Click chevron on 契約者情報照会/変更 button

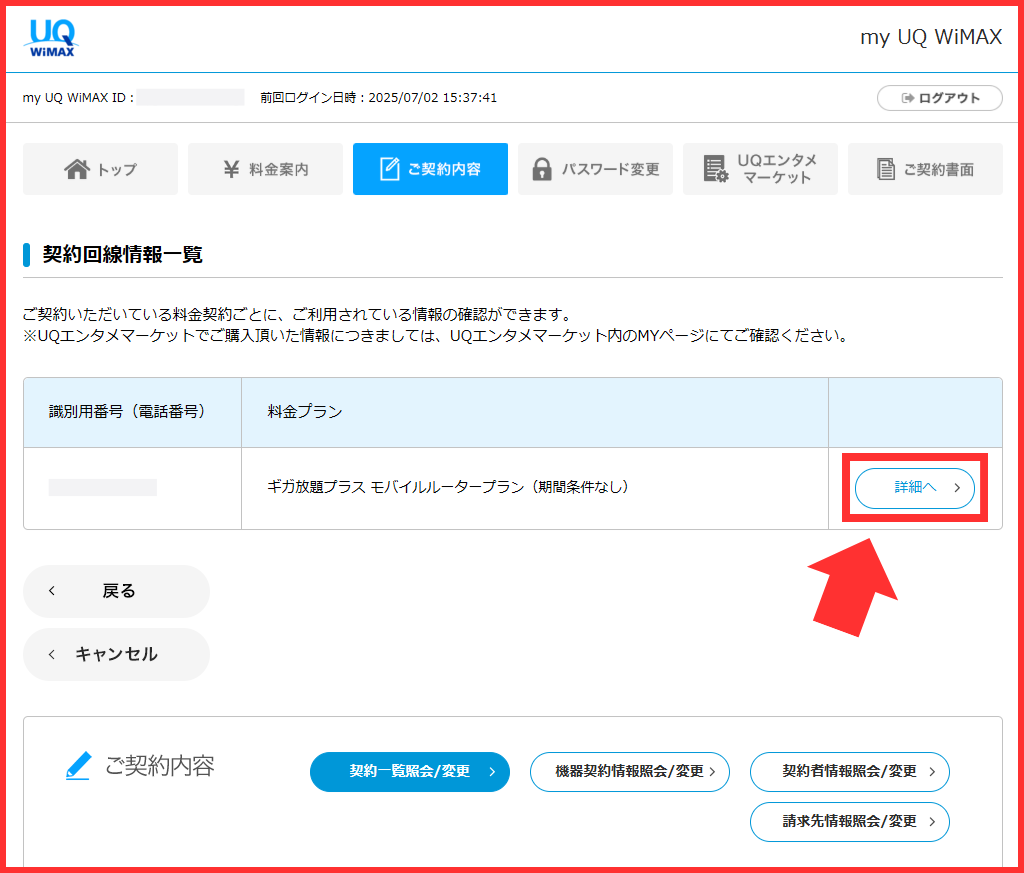coord(932,772)
